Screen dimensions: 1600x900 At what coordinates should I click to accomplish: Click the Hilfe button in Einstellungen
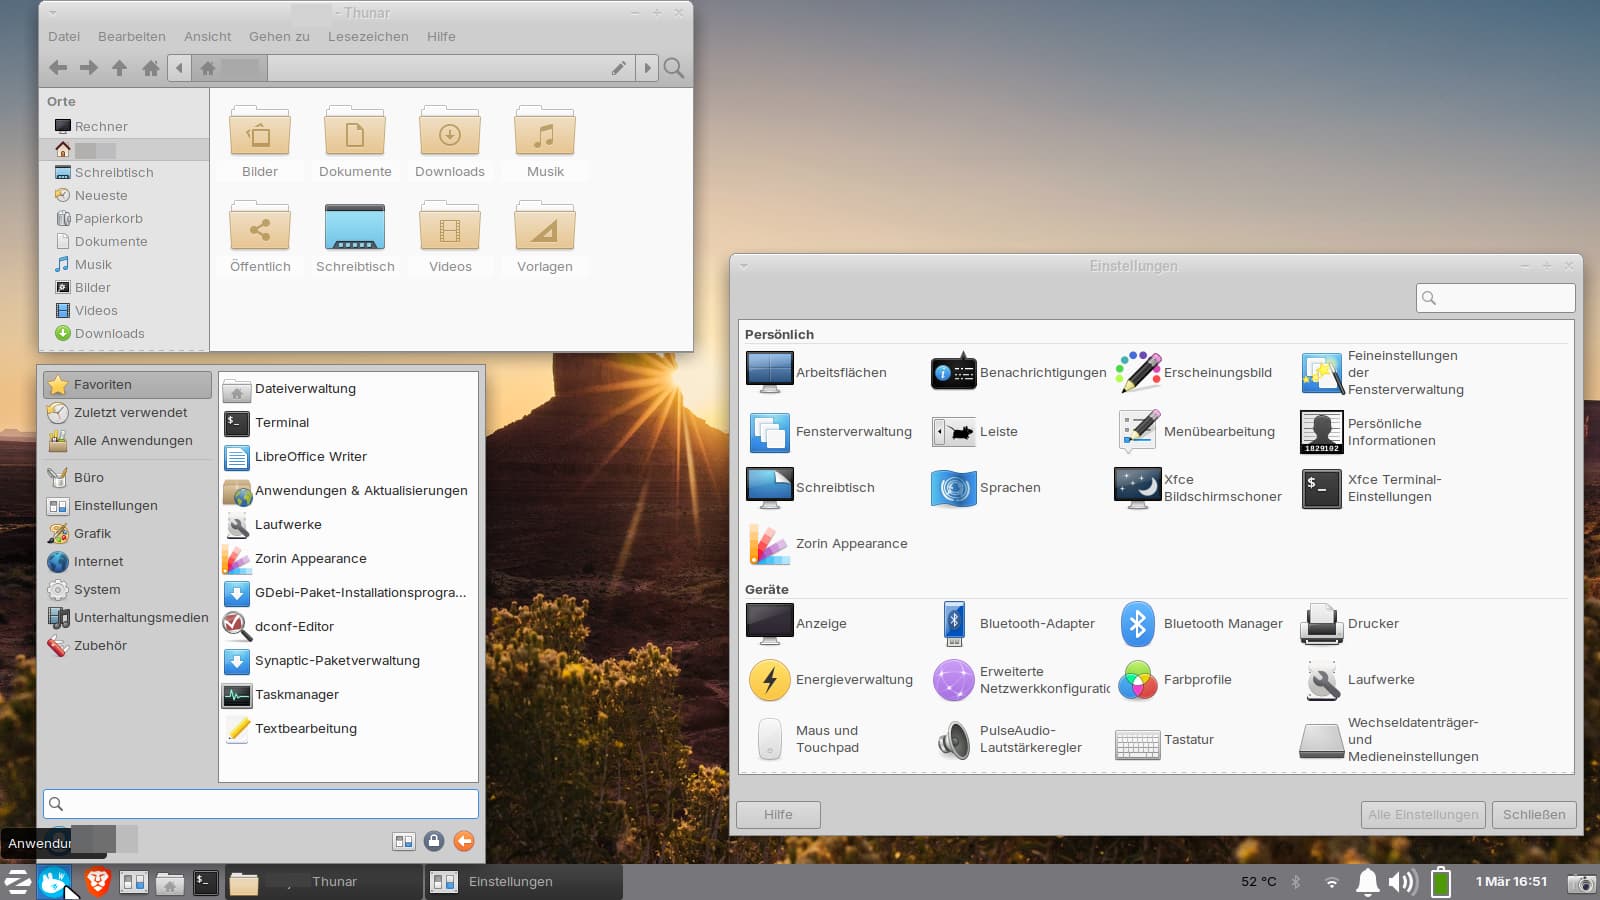point(778,815)
